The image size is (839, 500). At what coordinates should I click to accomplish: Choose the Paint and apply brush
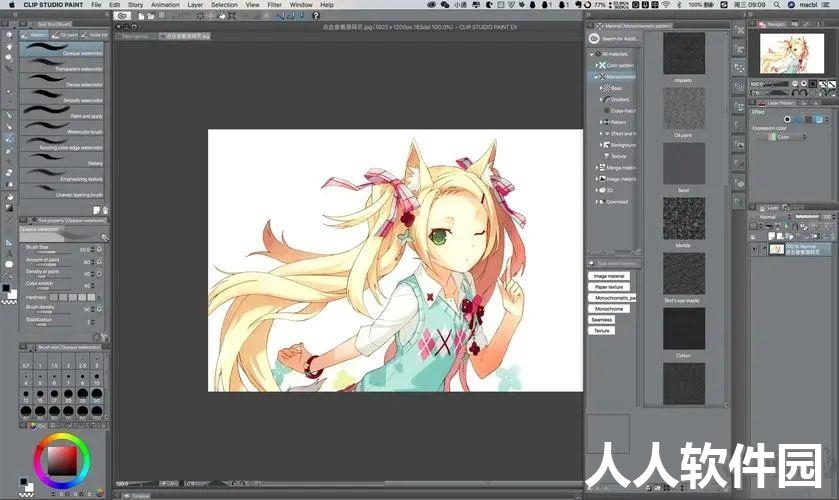click(x=62, y=112)
